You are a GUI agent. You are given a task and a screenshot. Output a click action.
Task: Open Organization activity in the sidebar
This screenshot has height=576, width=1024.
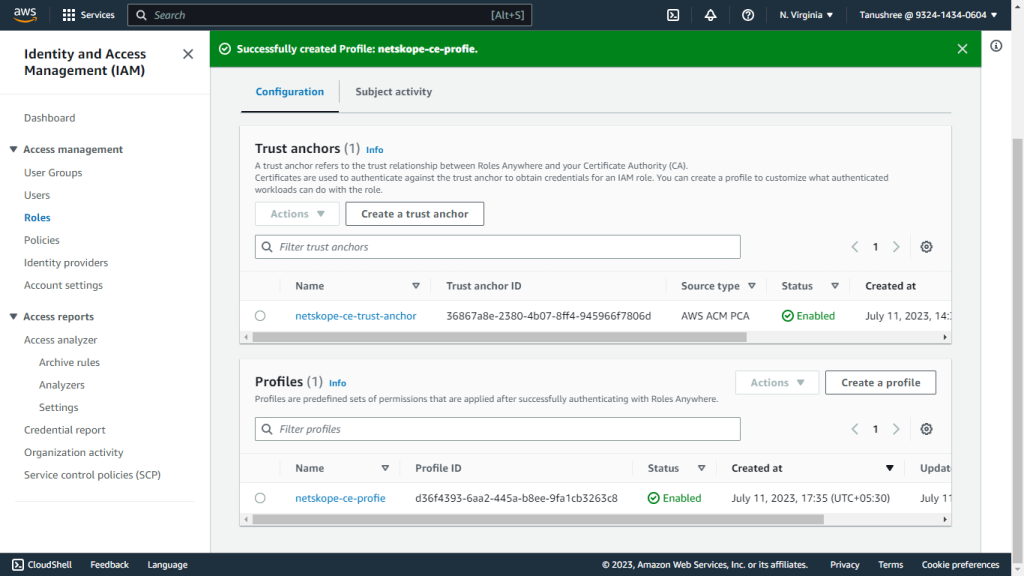click(73, 453)
